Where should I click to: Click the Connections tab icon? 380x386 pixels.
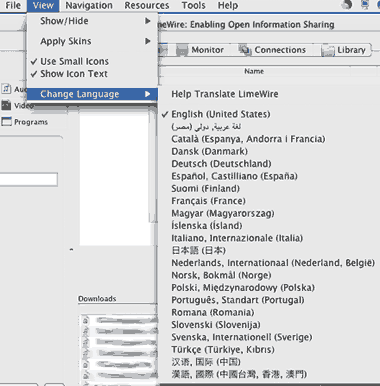244,50
